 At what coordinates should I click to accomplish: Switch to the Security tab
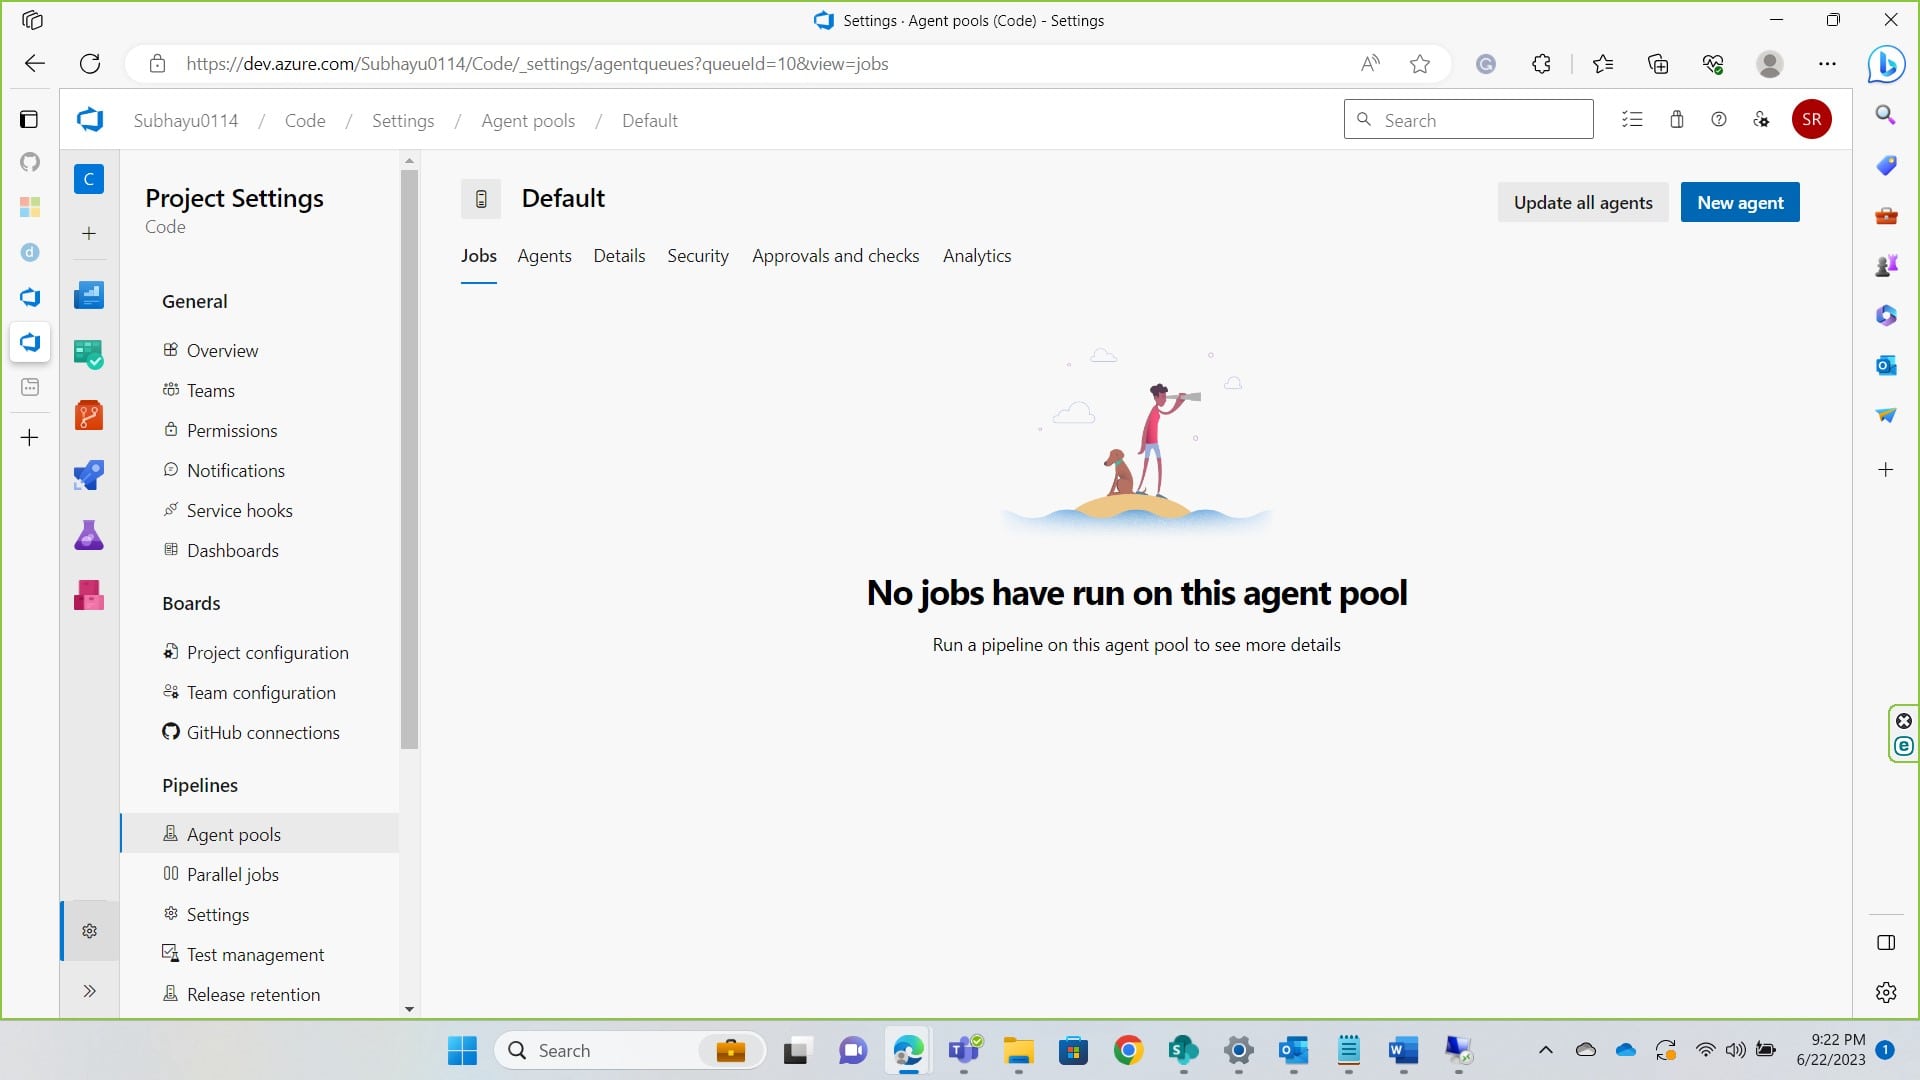click(697, 256)
